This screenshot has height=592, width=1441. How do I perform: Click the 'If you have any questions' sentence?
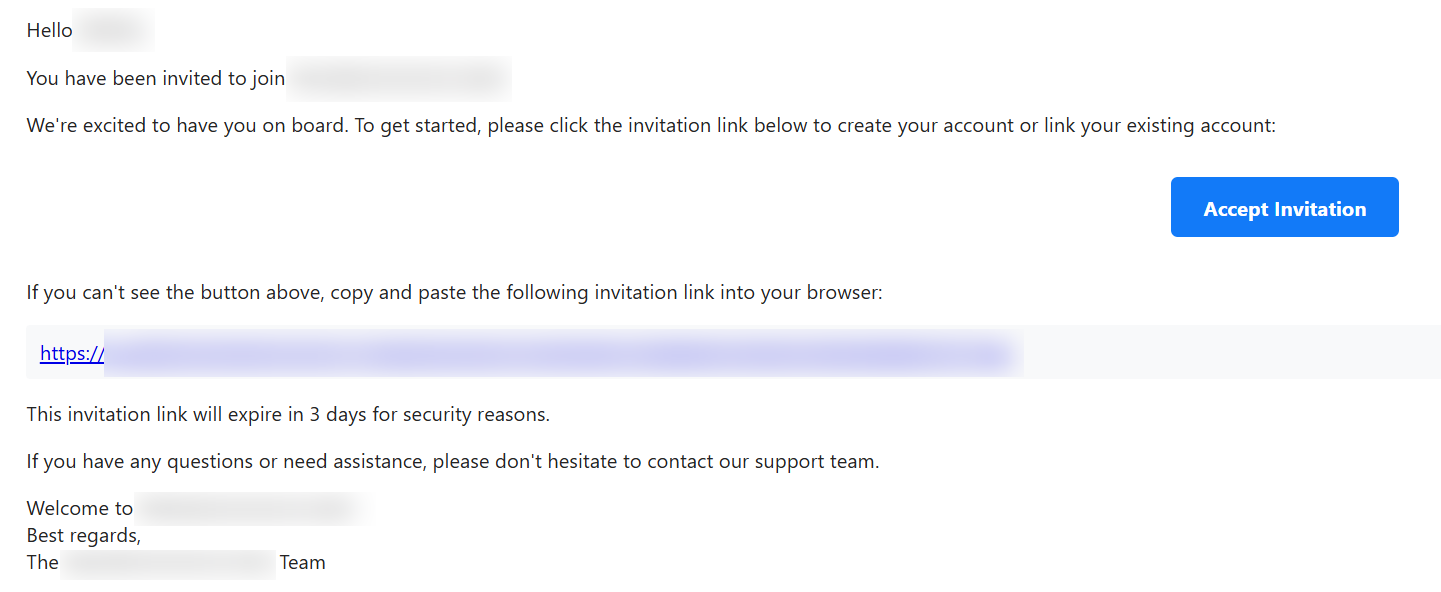point(453,462)
